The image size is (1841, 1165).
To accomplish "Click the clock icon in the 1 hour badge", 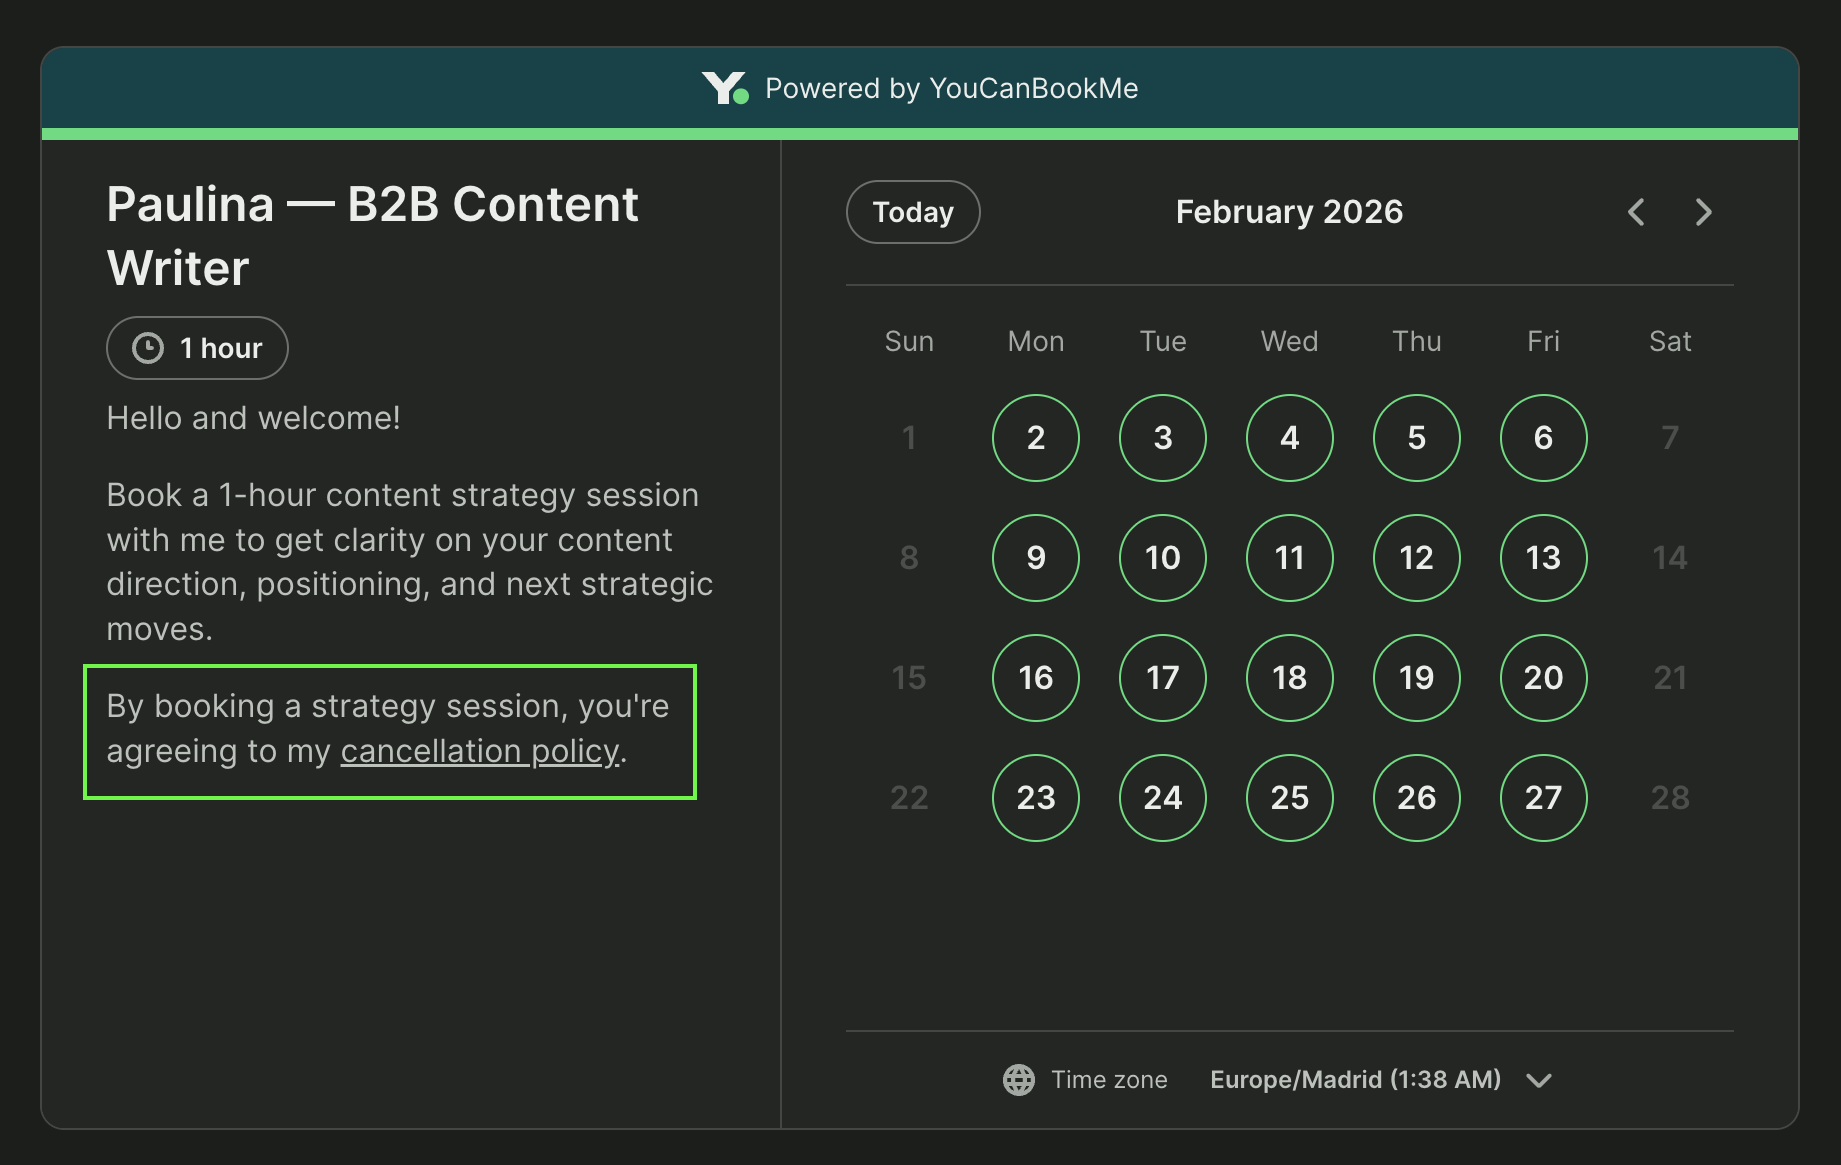I will [x=148, y=348].
